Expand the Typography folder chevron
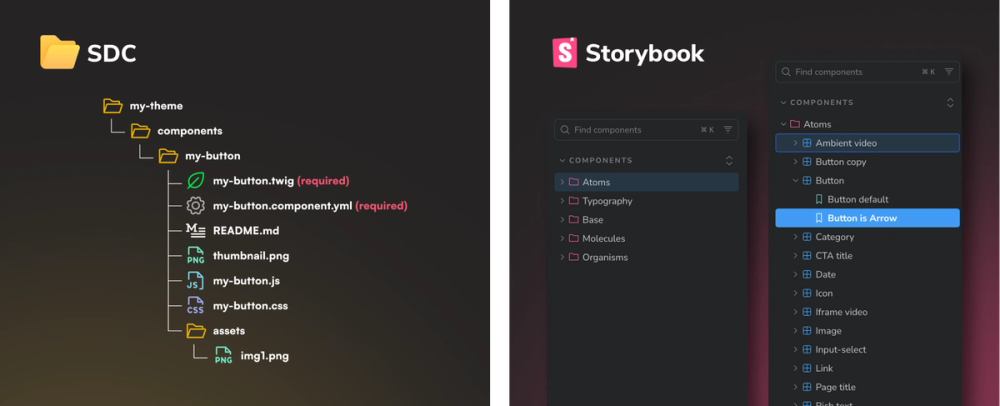Screen dimensions: 1000x406 click(x=562, y=201)
